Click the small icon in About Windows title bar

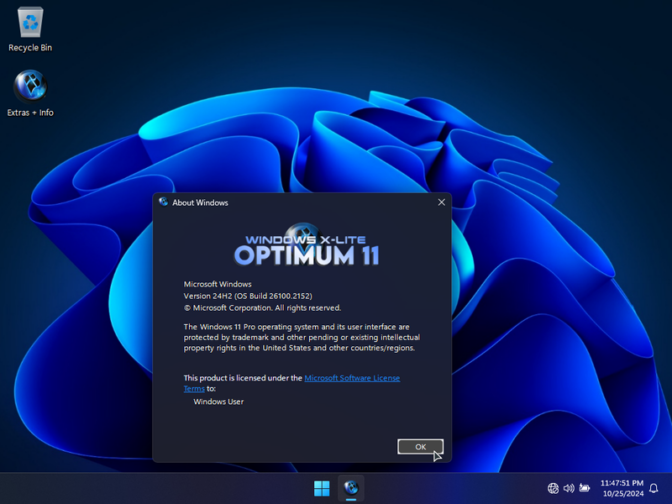pos(163,202)
